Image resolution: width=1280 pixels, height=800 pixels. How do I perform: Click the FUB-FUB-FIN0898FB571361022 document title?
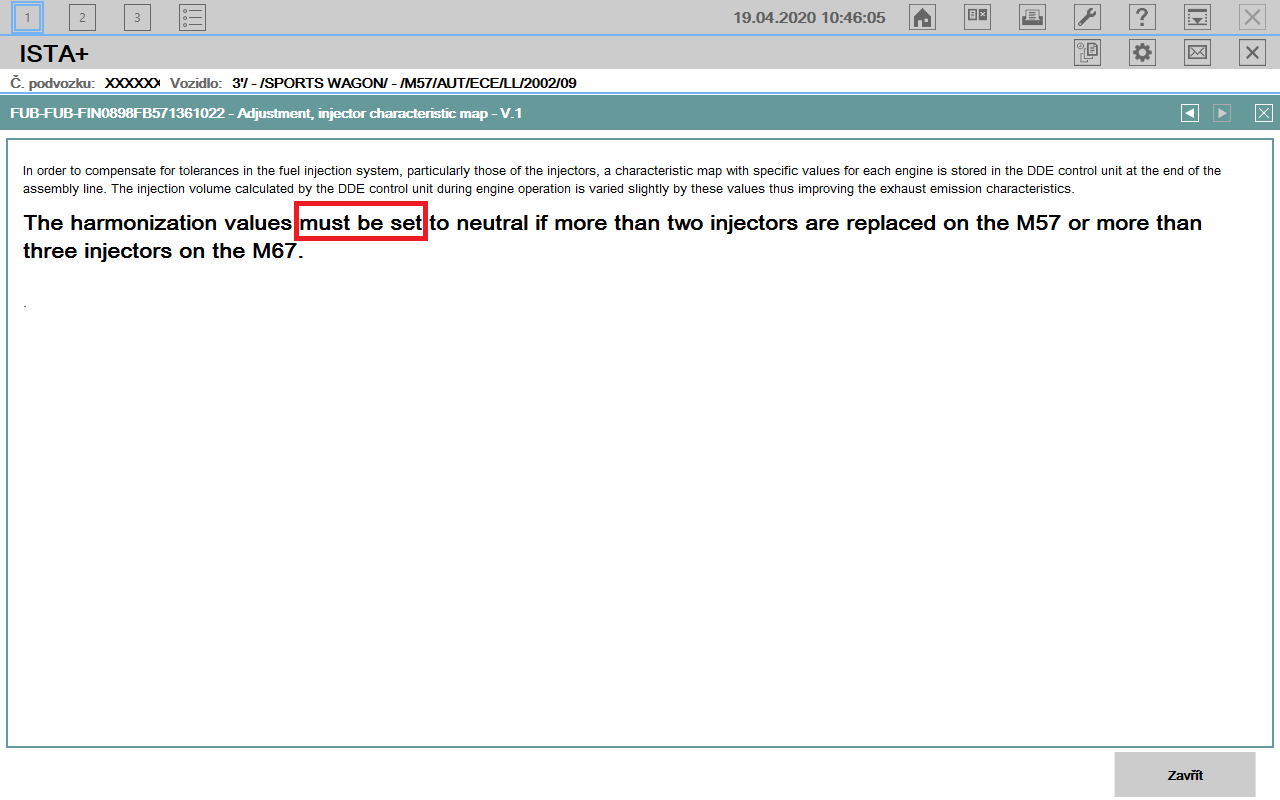[x=266, y=113]
